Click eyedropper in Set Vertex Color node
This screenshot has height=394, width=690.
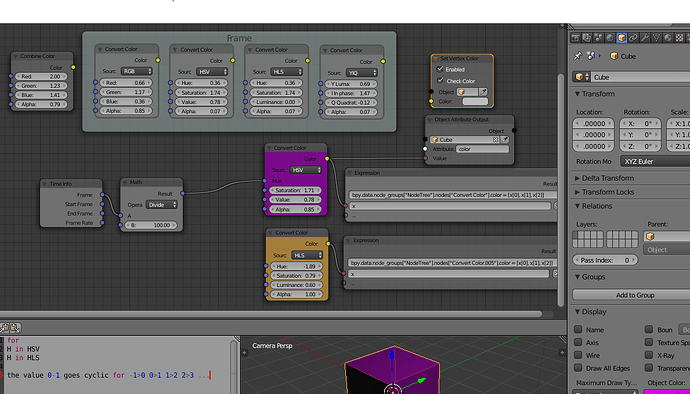pos(483,92)
